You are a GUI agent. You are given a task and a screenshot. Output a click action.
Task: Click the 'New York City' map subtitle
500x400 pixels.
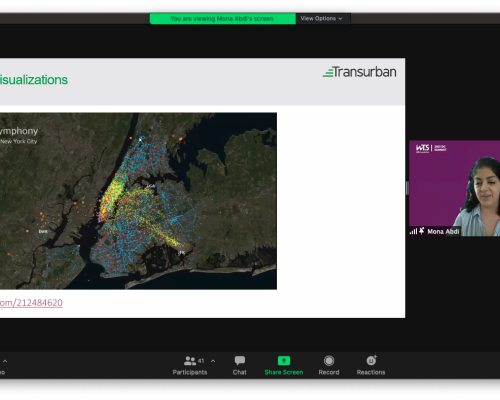click(19, 141)
